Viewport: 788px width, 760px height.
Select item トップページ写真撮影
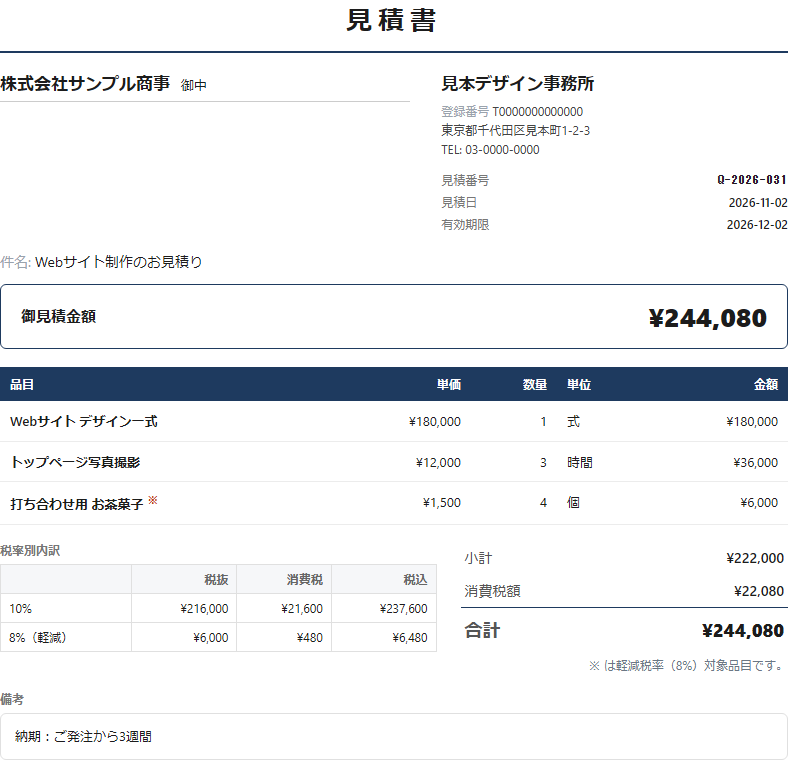pyautogui.click(x=75, y=462)
